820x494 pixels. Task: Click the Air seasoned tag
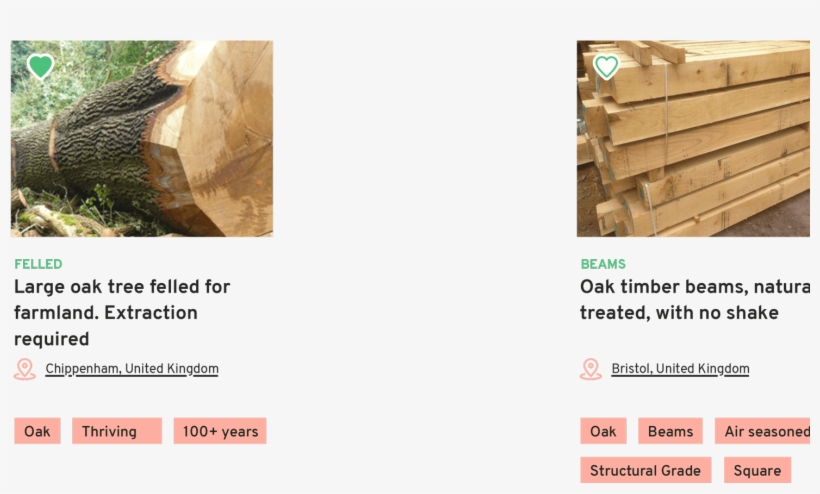click(763, 431)
